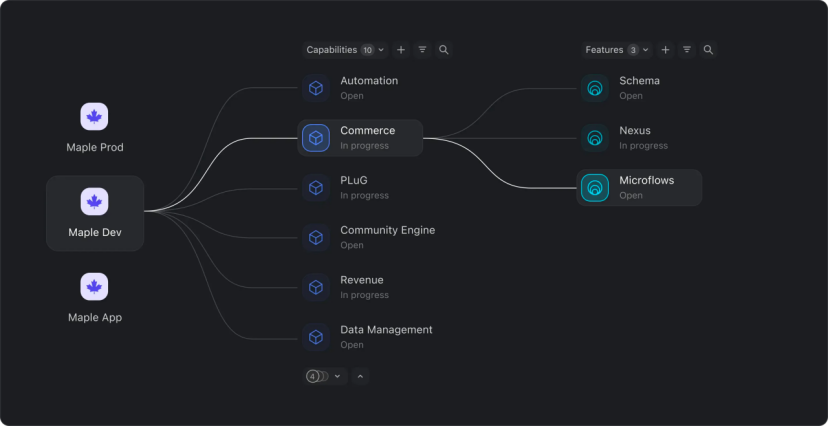This screenshot has width=828, height=426.
Task: Add a new feature with plus icon
Action: (665, 50)
